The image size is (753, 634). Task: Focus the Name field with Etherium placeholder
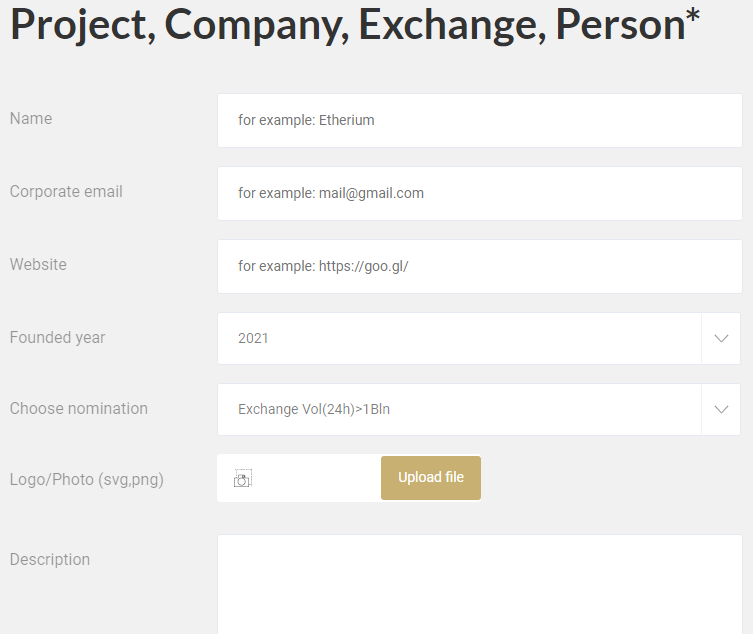pyautogui.click(x=478, y=120)
